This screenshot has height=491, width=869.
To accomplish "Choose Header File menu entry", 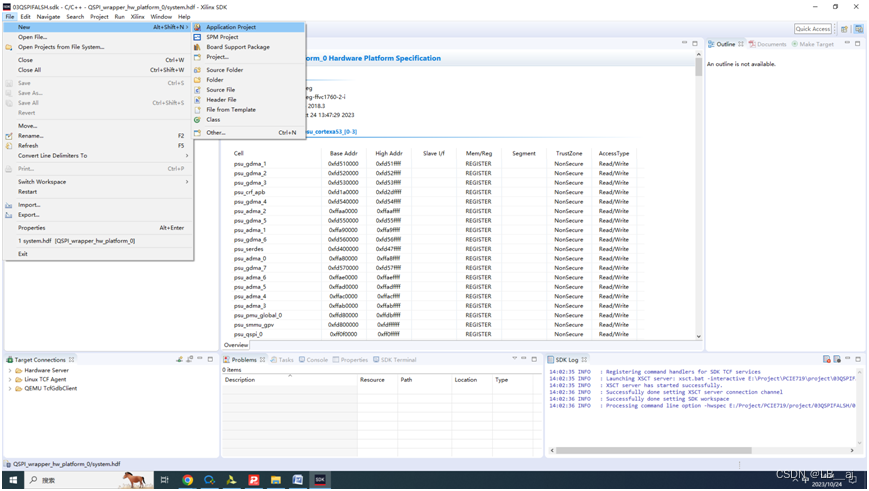I will 248,100.
